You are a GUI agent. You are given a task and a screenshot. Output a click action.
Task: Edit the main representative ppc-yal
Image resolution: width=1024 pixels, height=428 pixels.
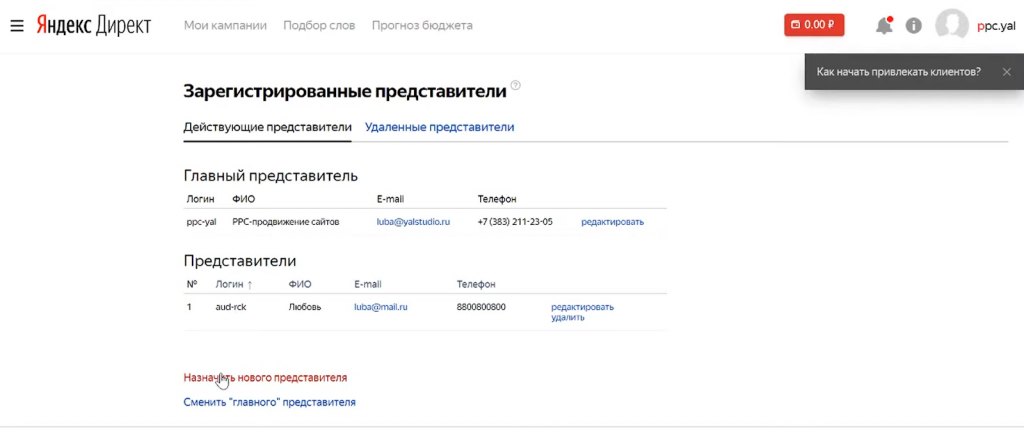pos(613,222)
